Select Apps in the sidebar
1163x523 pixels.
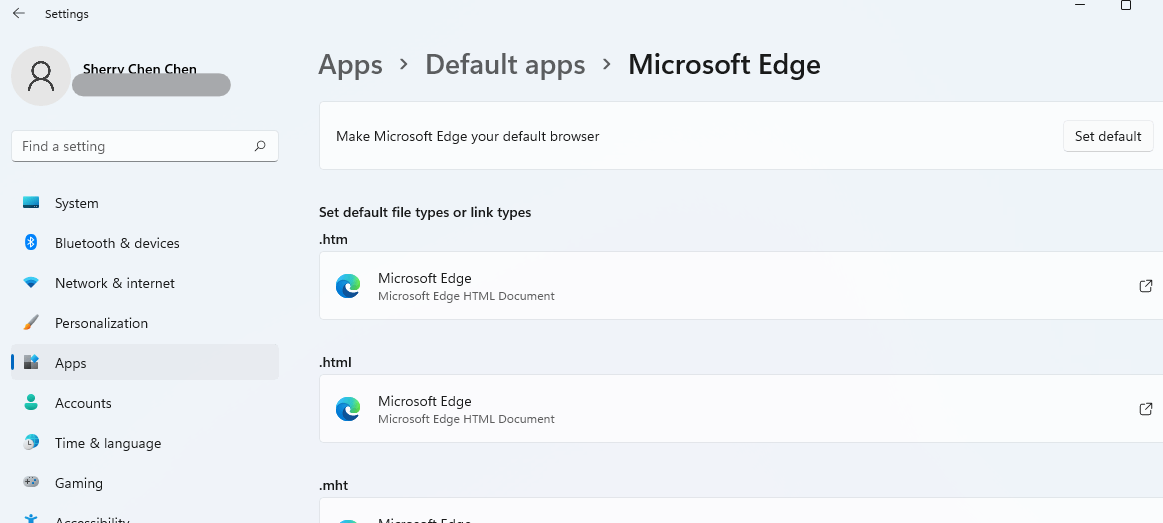pyautogui.click(x=70, y=363)
